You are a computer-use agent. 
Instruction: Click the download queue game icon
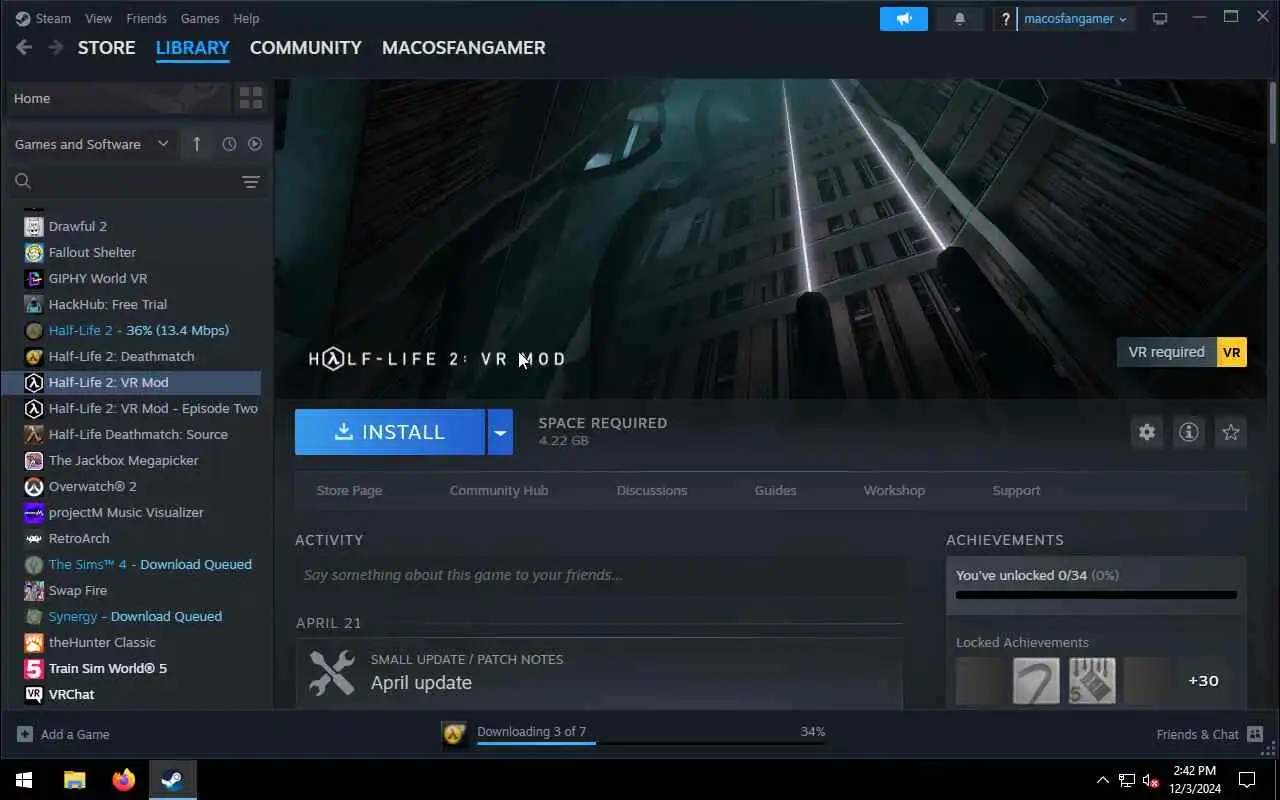tap(454, 735)
